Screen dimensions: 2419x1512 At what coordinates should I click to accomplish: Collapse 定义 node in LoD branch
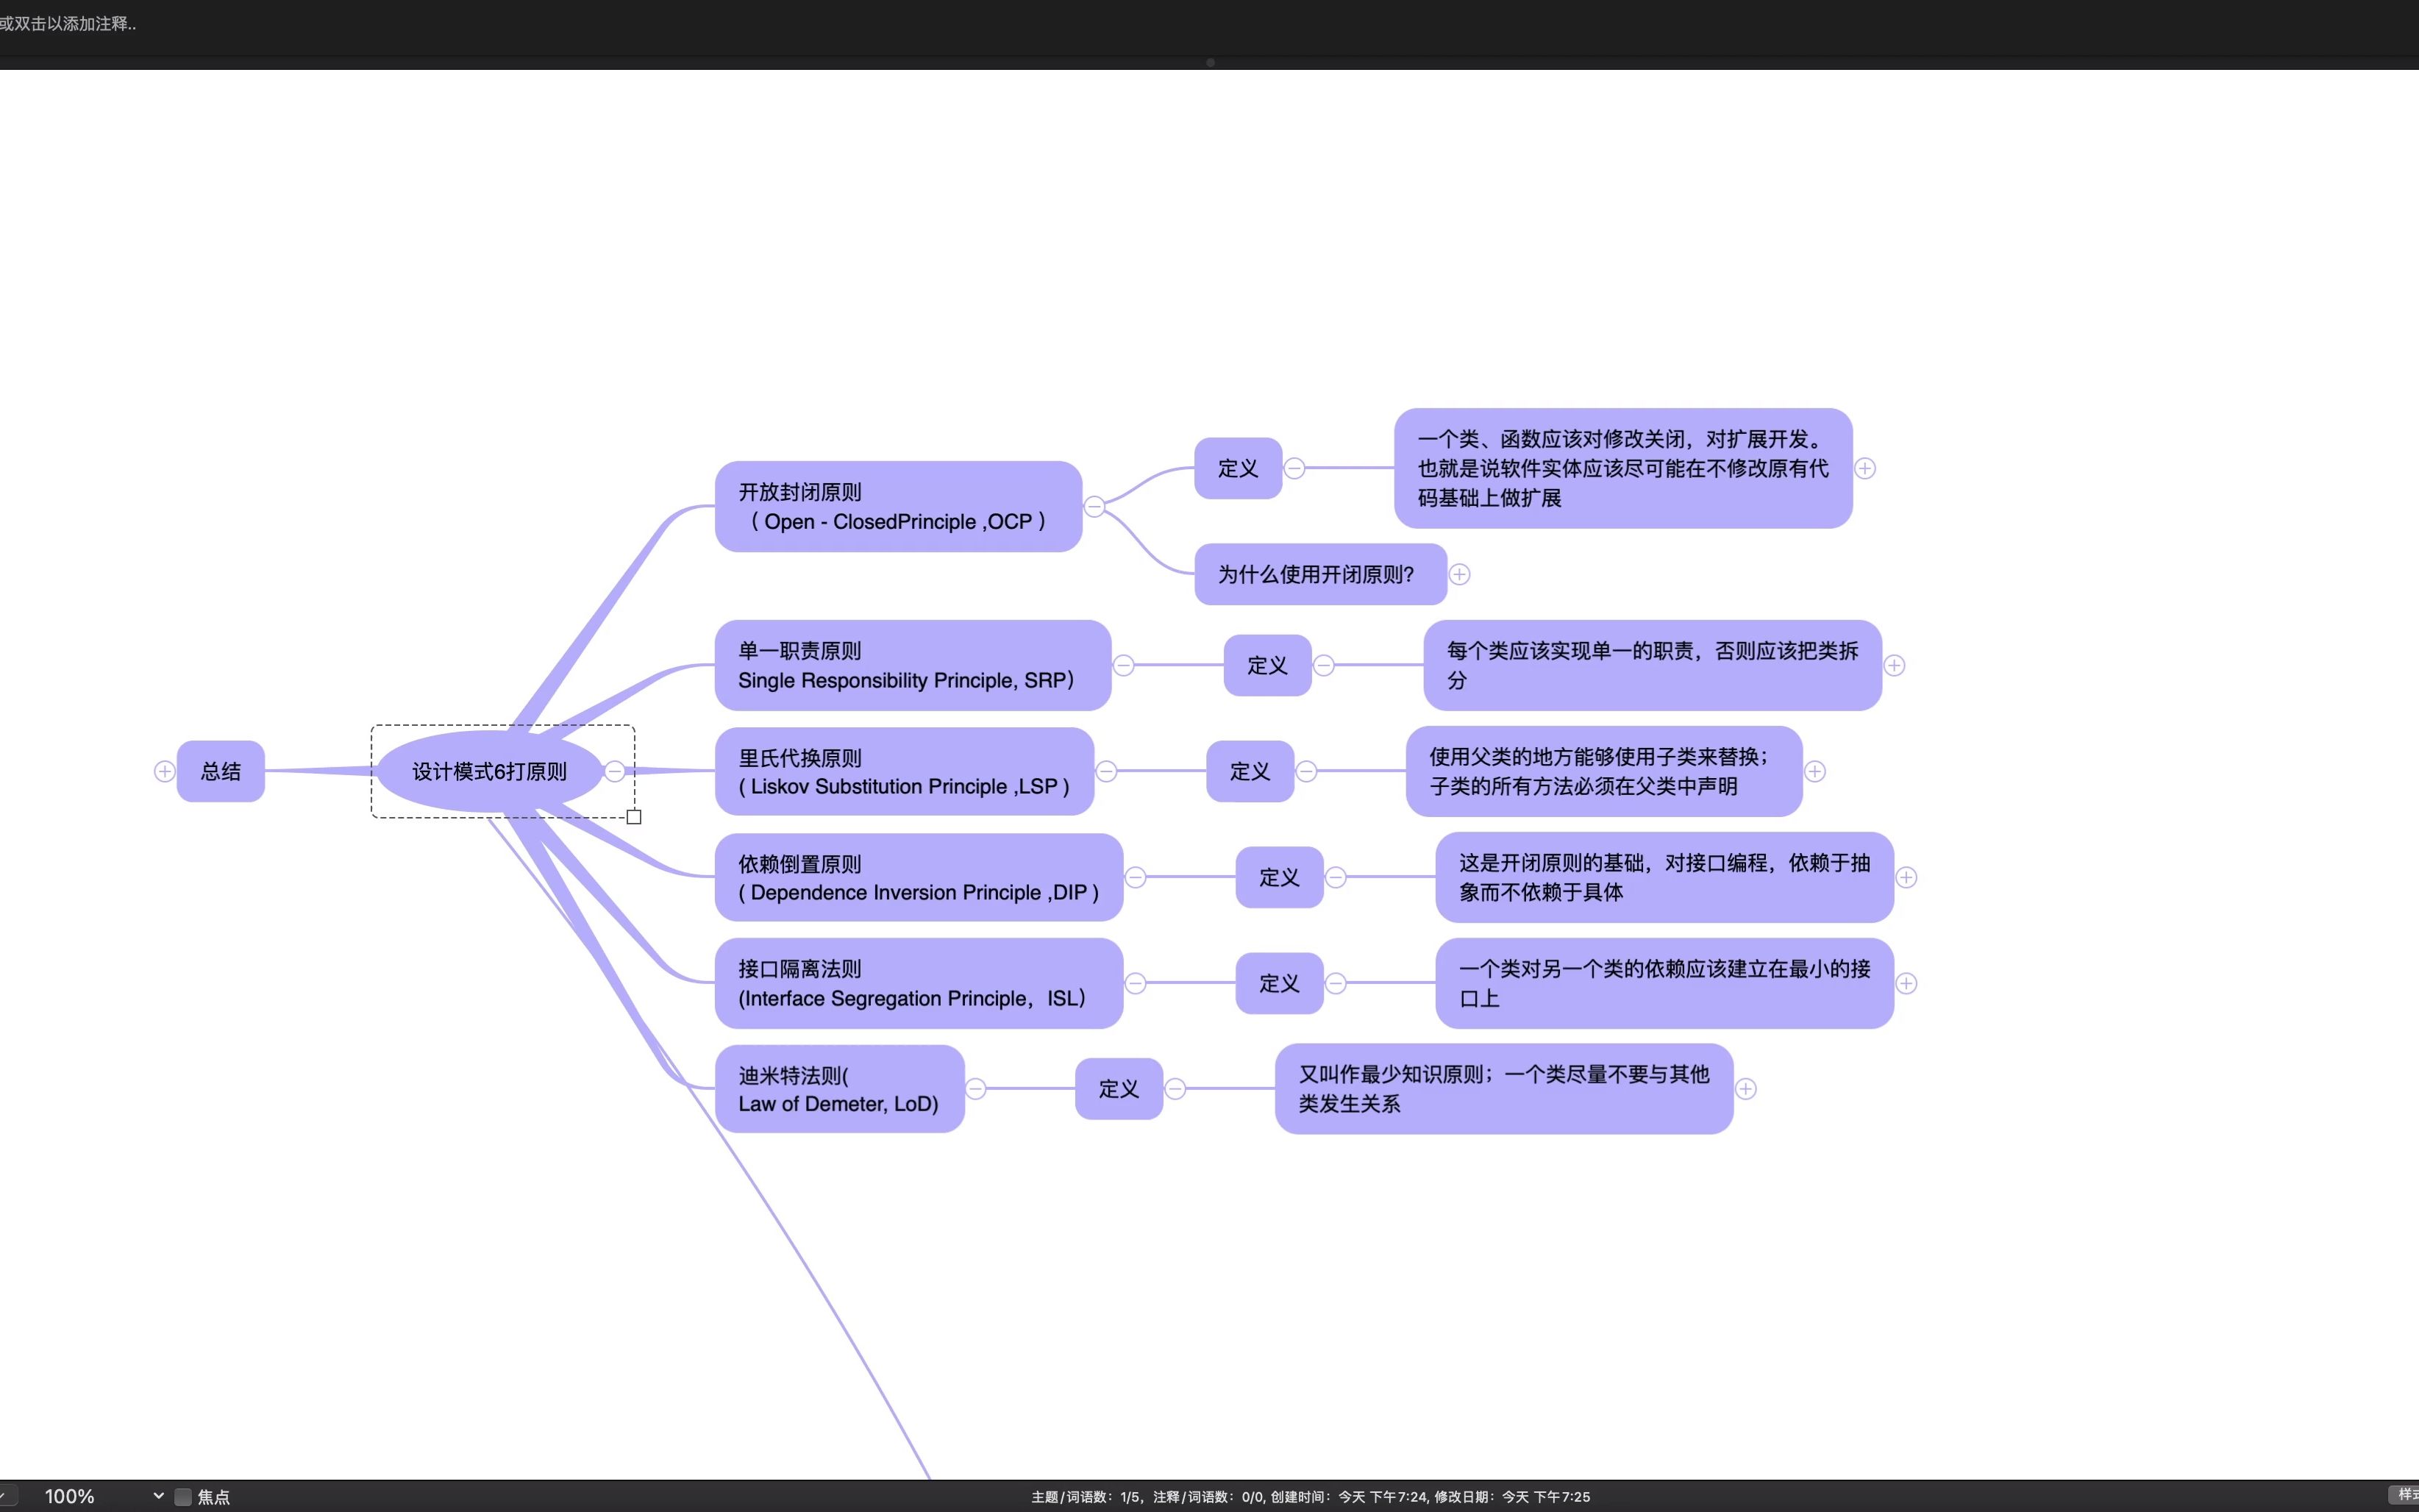(1175, 1089)
